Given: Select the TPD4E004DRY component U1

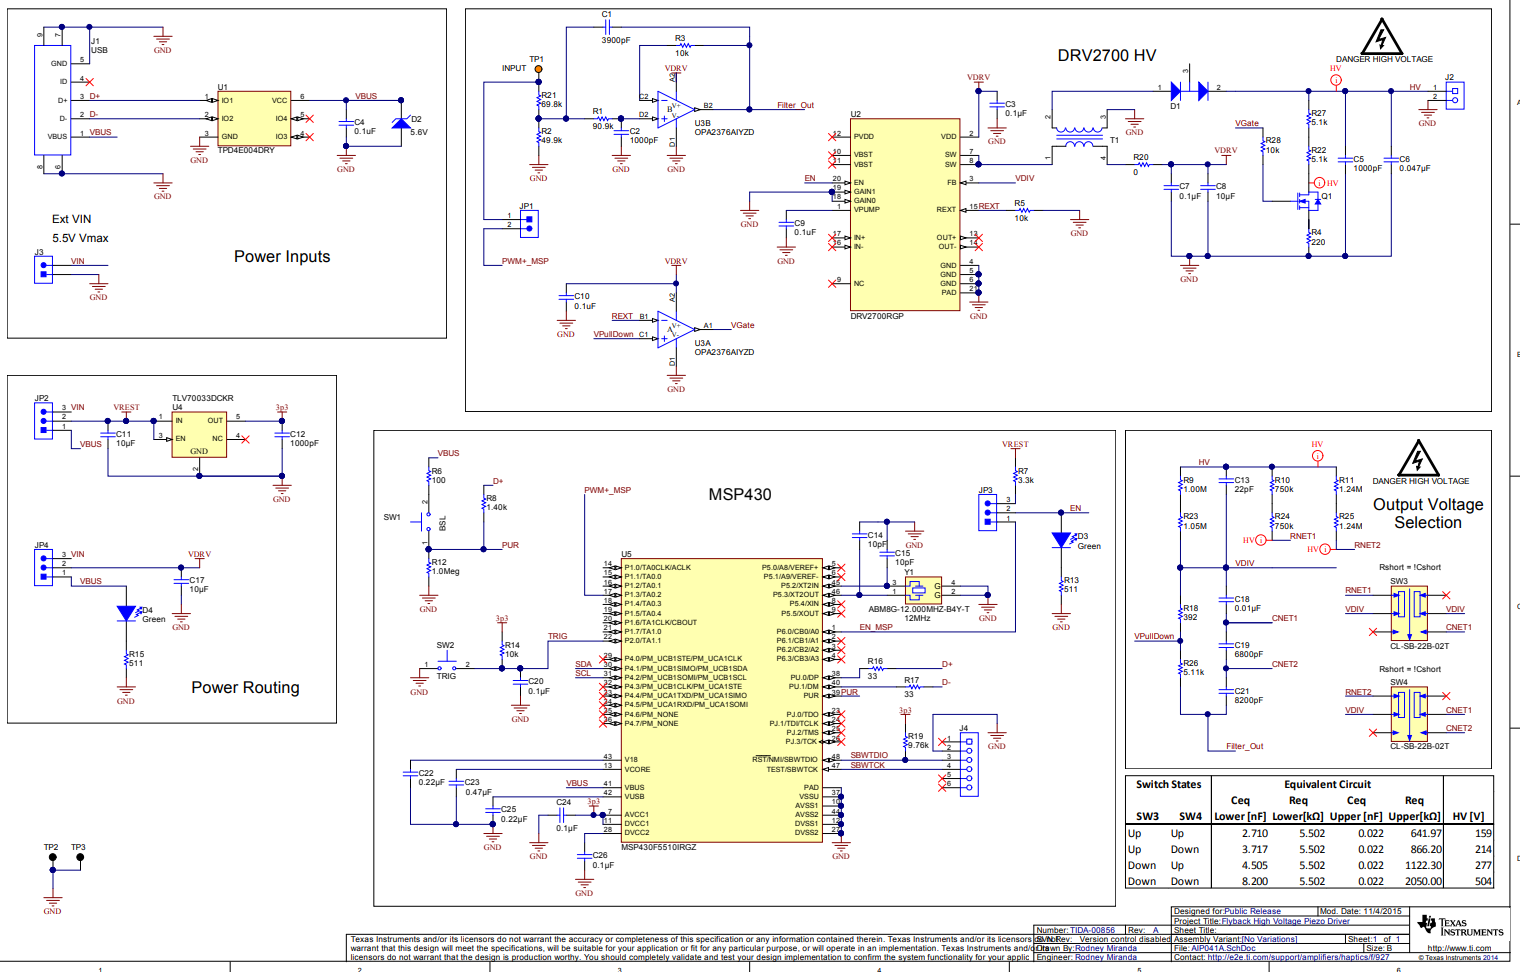Looking at the screenshot, I should (253, 118).
